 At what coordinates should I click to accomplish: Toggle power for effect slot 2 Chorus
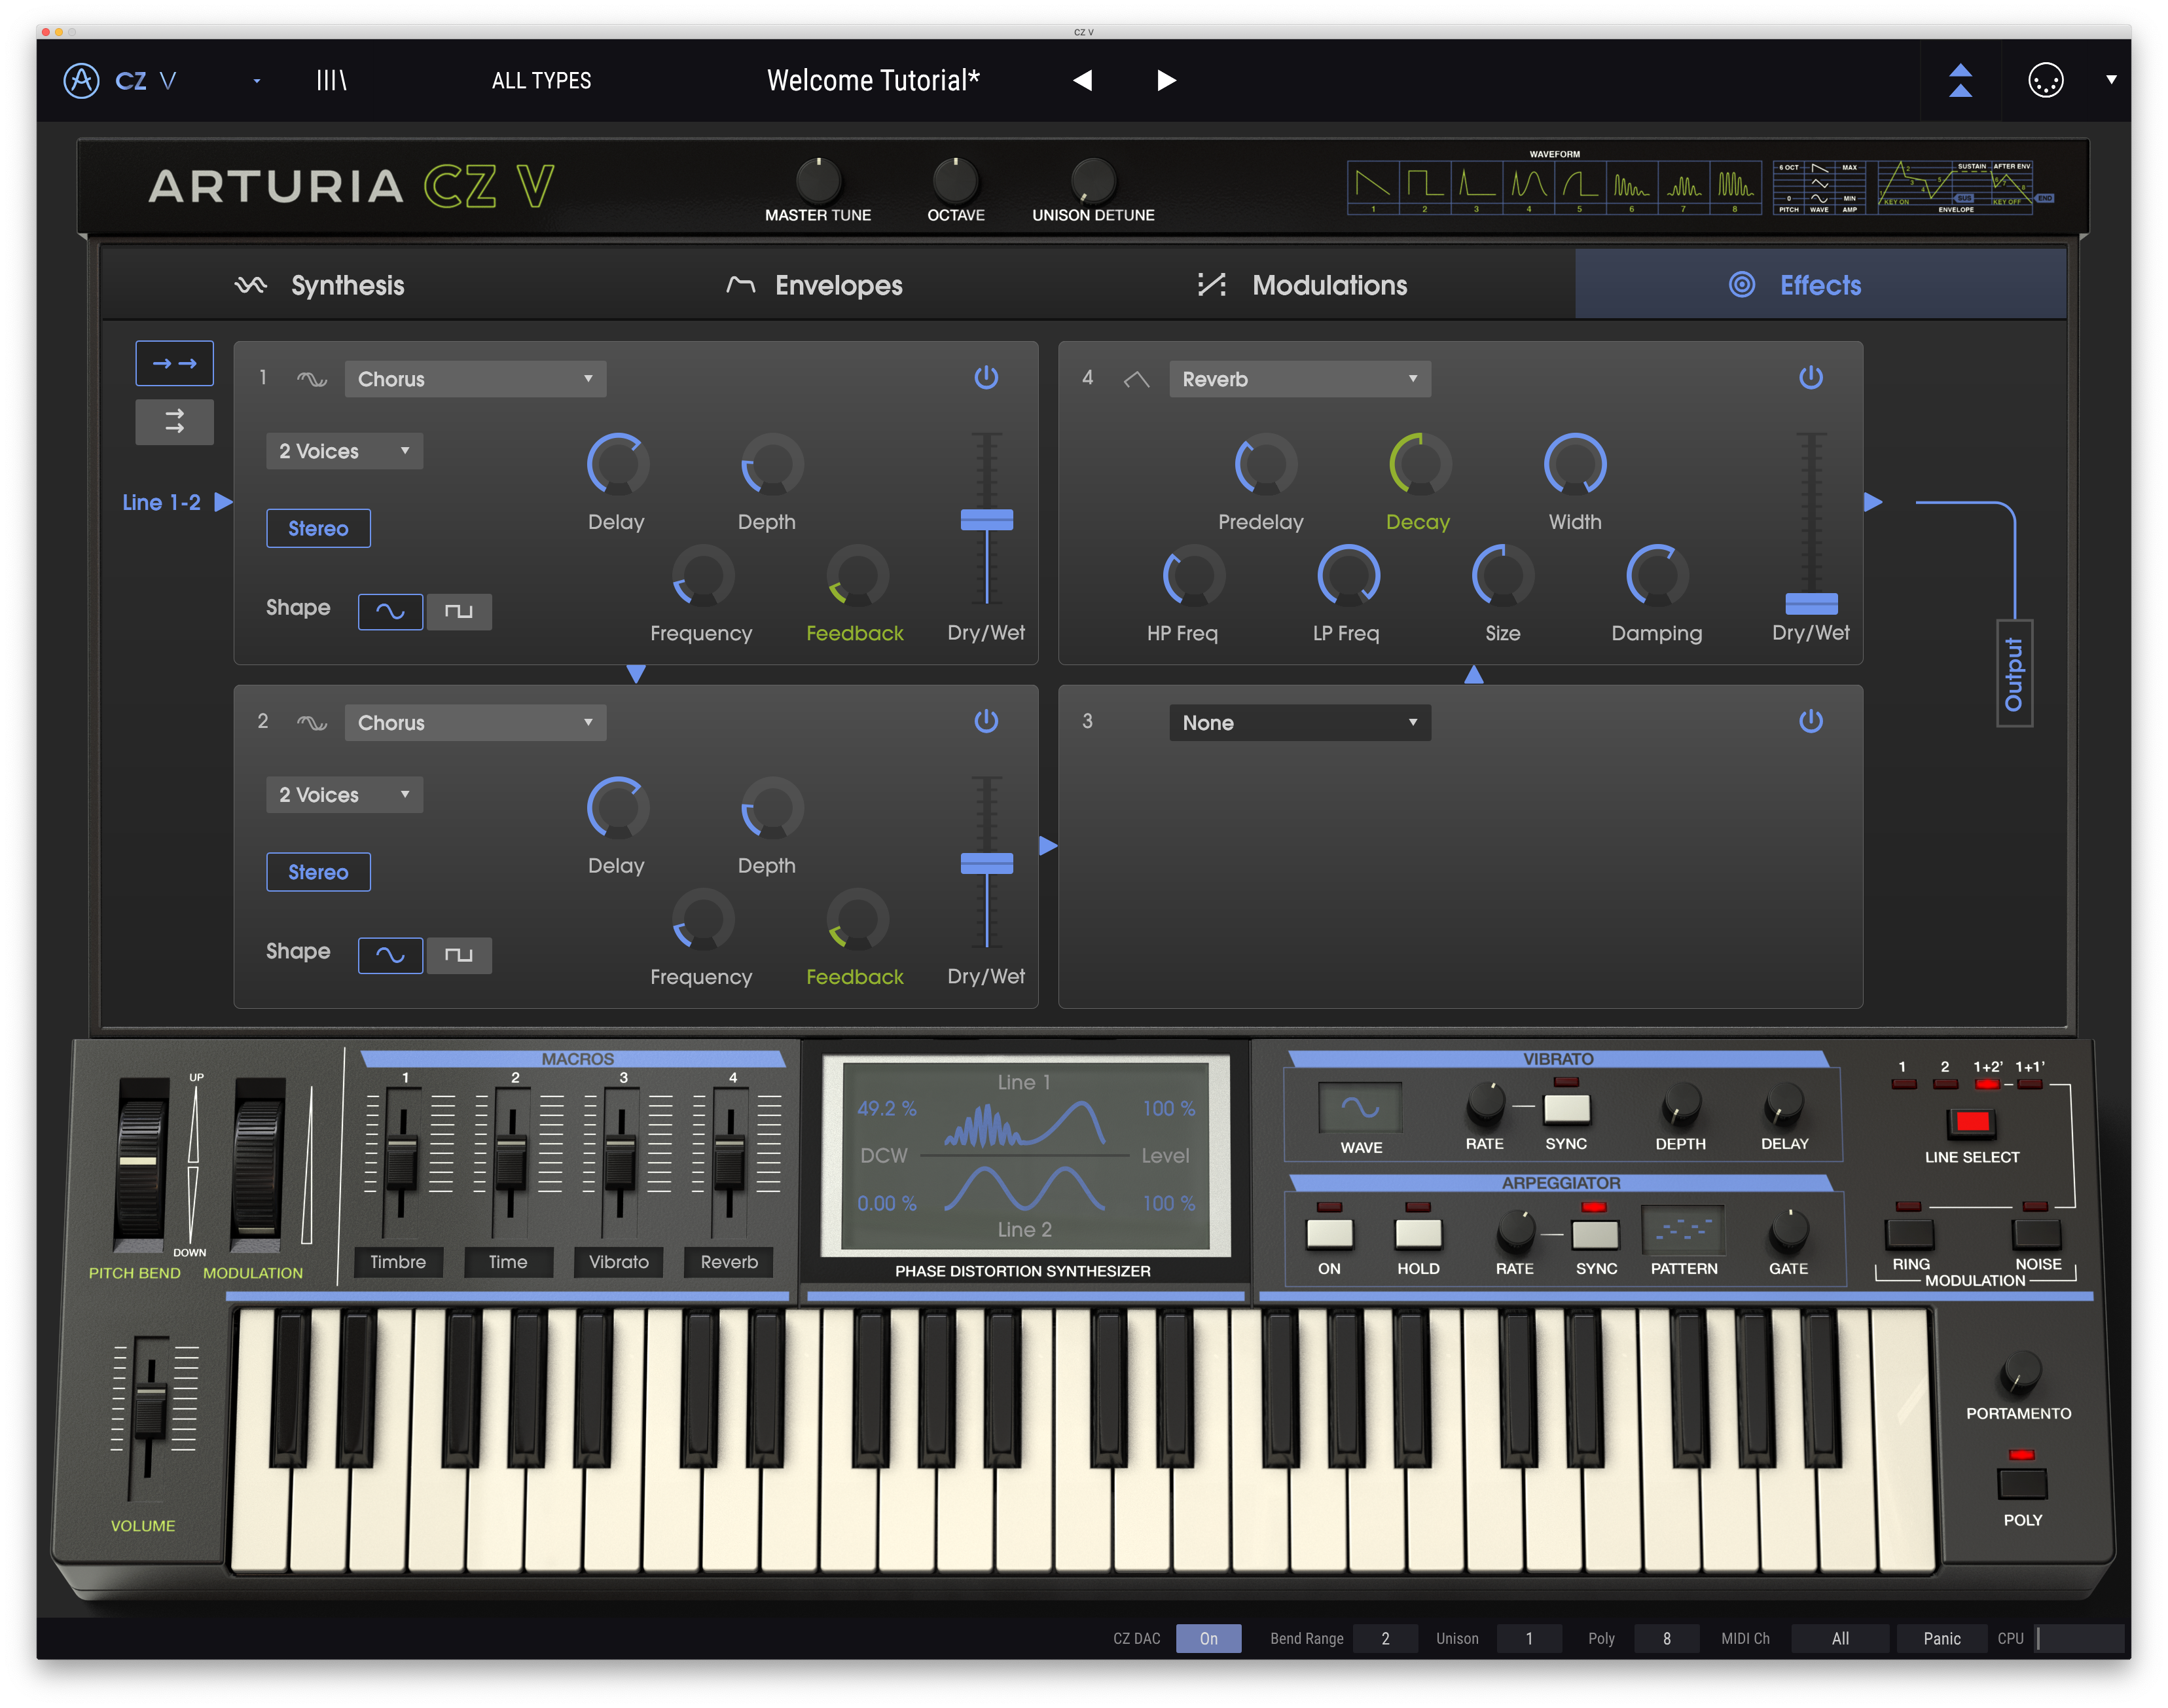point(986,721)
